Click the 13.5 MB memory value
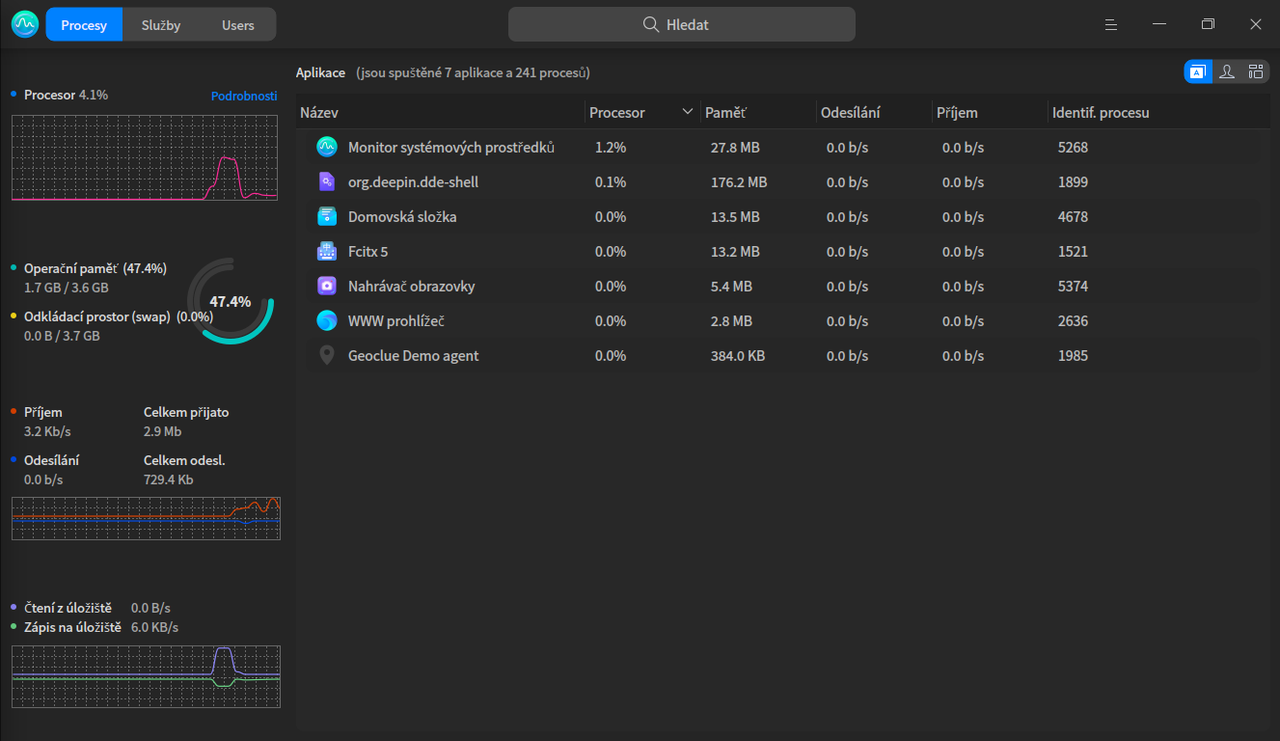The image size is (1280, 741). (x=735, y=217)
